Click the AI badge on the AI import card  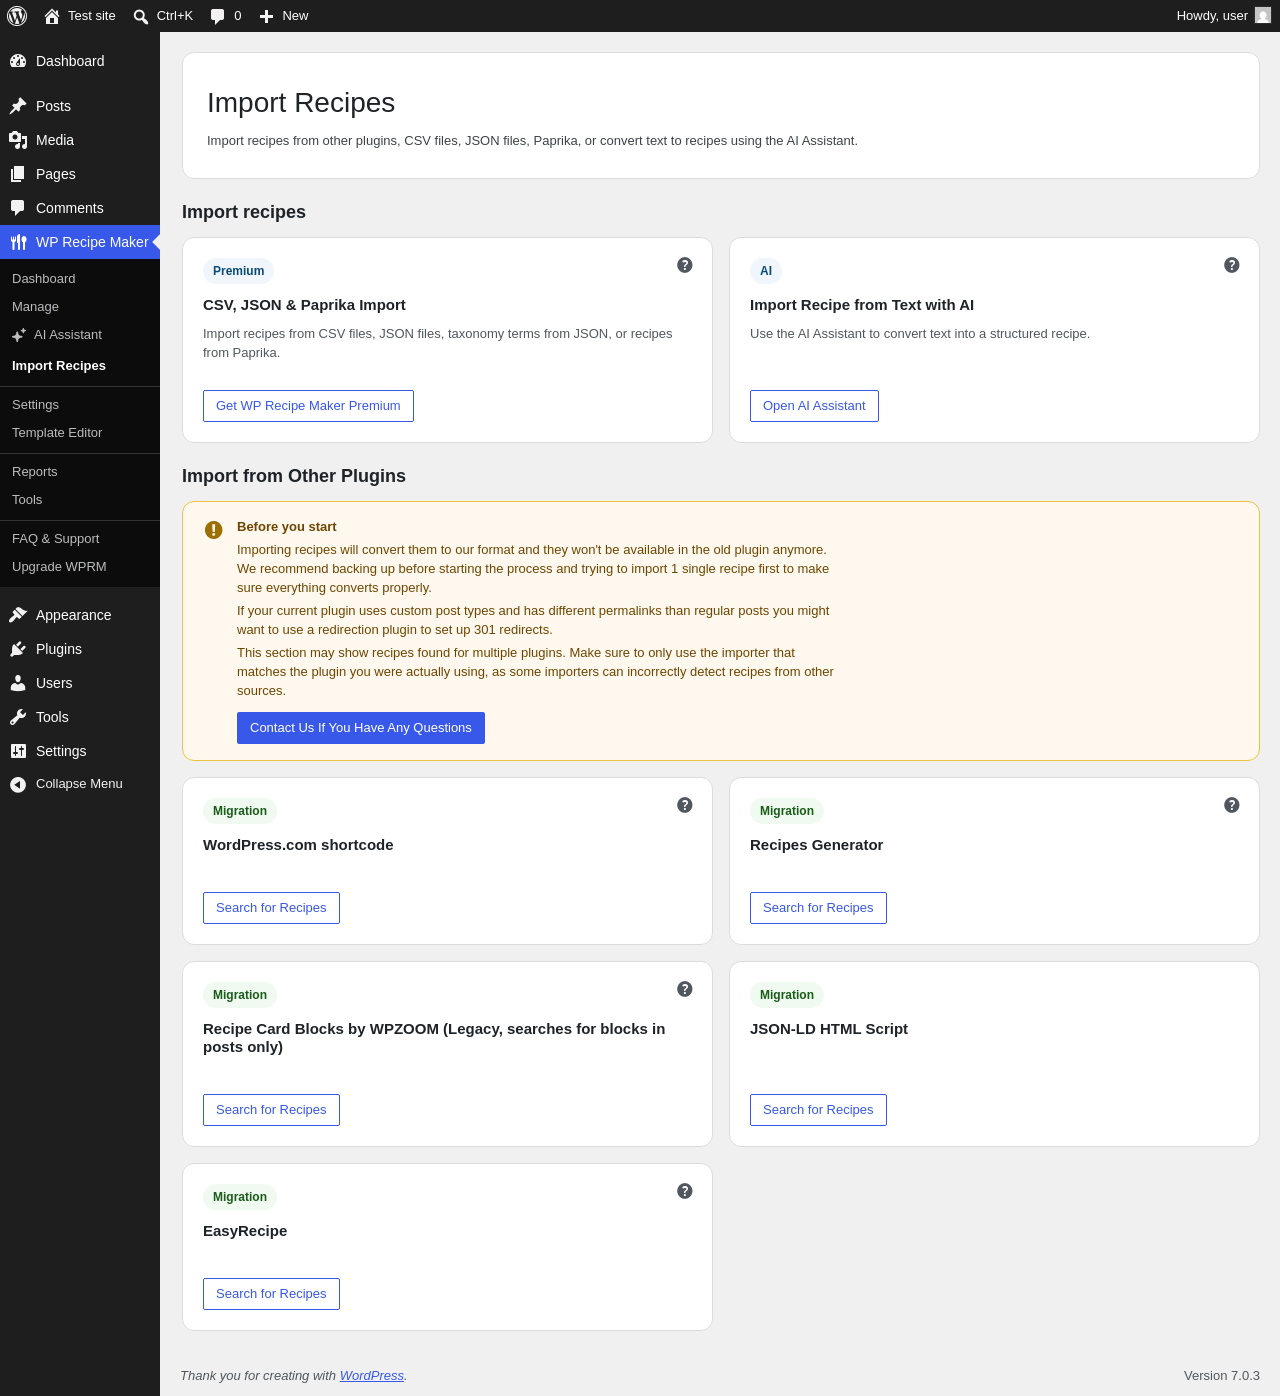[x=766, y=271]
